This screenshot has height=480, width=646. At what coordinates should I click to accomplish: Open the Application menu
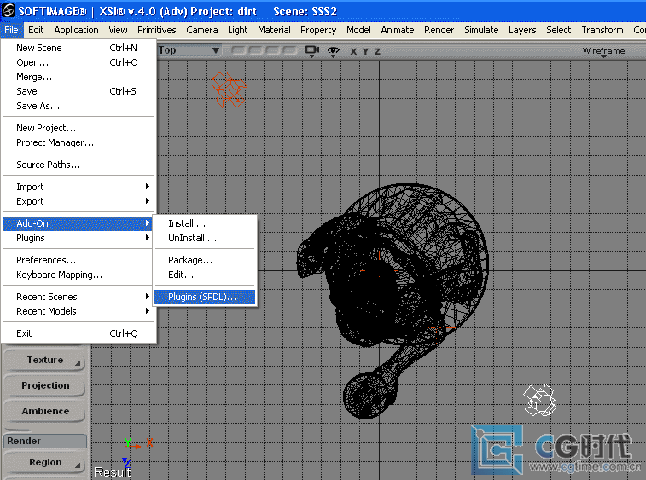76,30
